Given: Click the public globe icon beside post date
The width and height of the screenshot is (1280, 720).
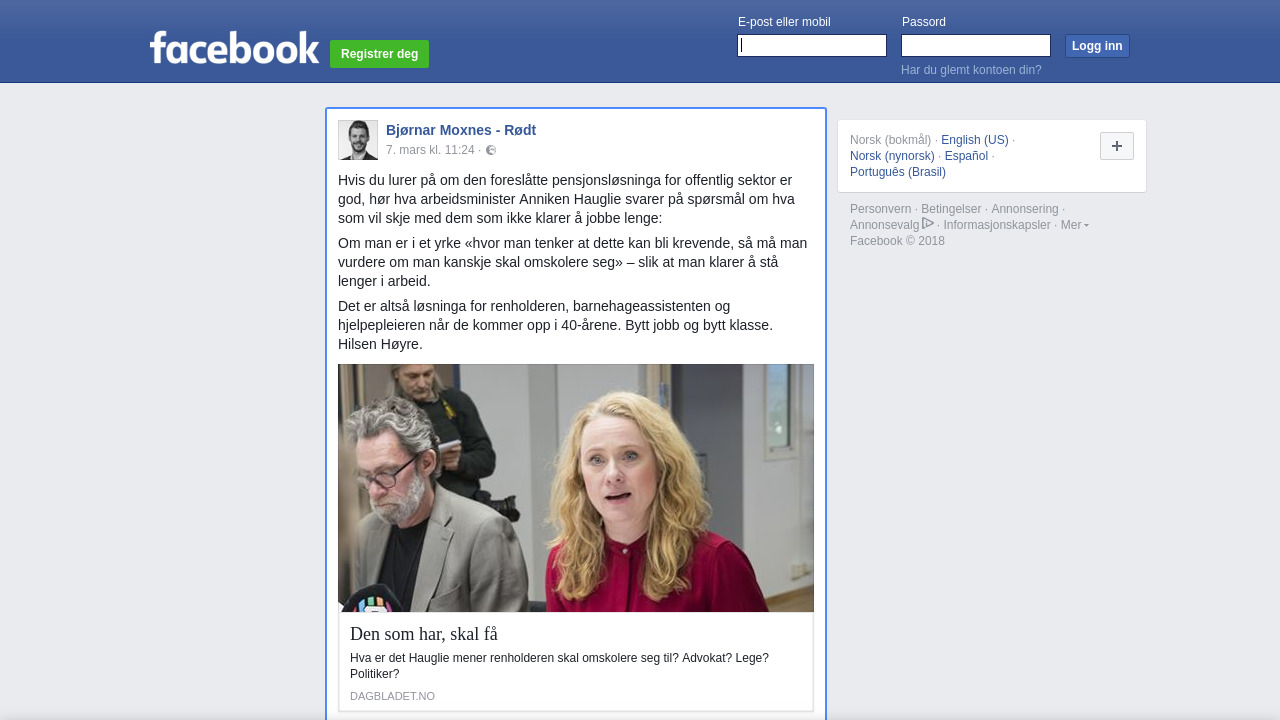Looking at the screenshot, I should coord(491,150).
